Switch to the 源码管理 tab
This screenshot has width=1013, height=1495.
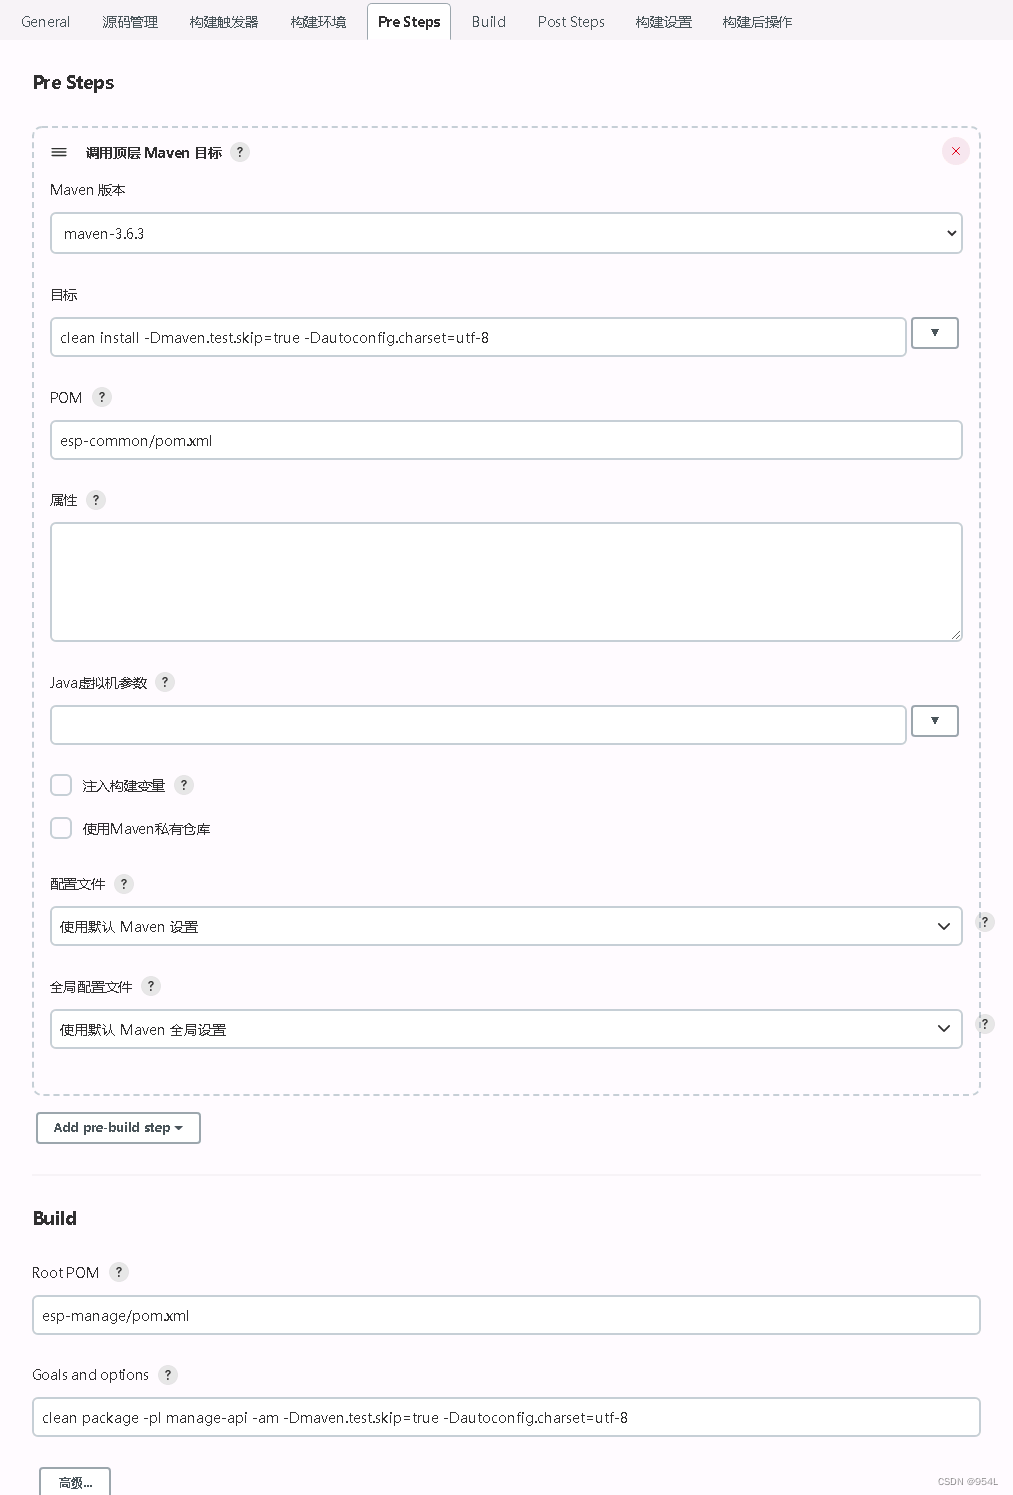click(x=130, y=22)
